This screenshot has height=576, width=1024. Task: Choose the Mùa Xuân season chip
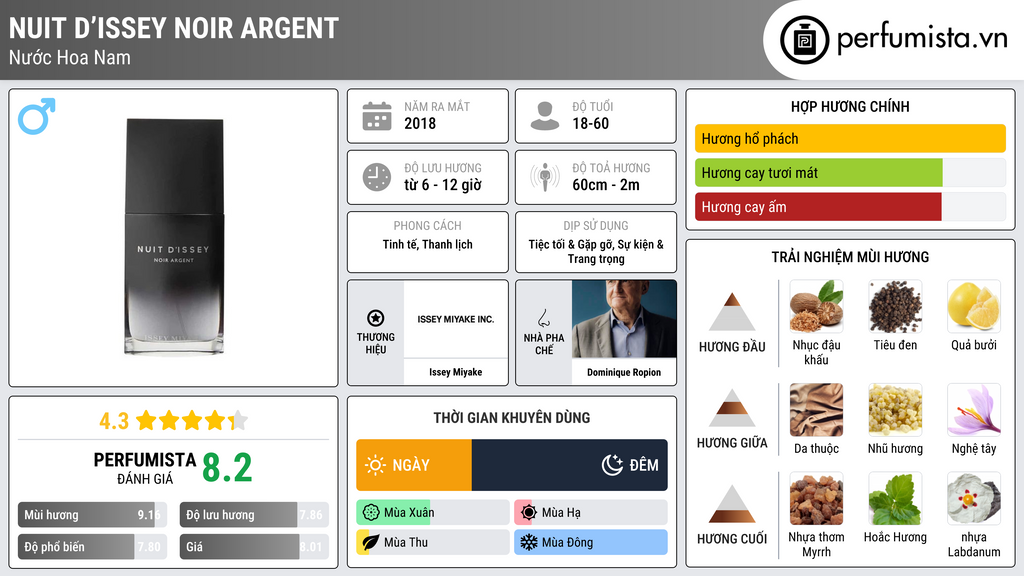coord(432,513)
